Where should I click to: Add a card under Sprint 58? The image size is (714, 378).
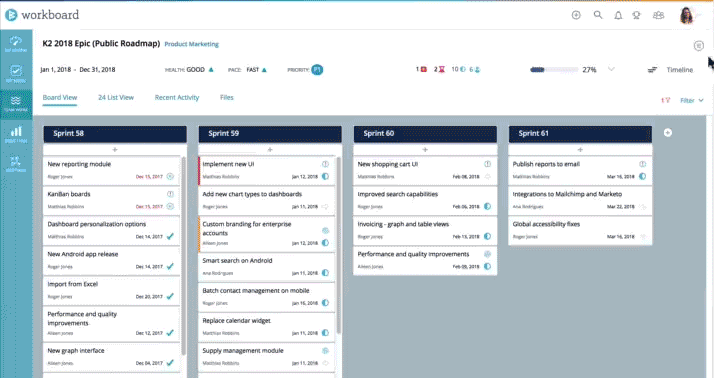(x=115, y=149)
